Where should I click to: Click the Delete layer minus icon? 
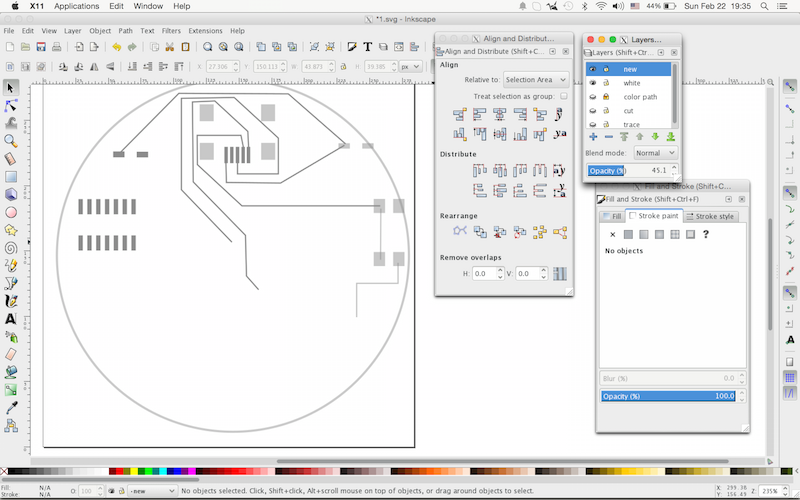(x=609, y=137)
